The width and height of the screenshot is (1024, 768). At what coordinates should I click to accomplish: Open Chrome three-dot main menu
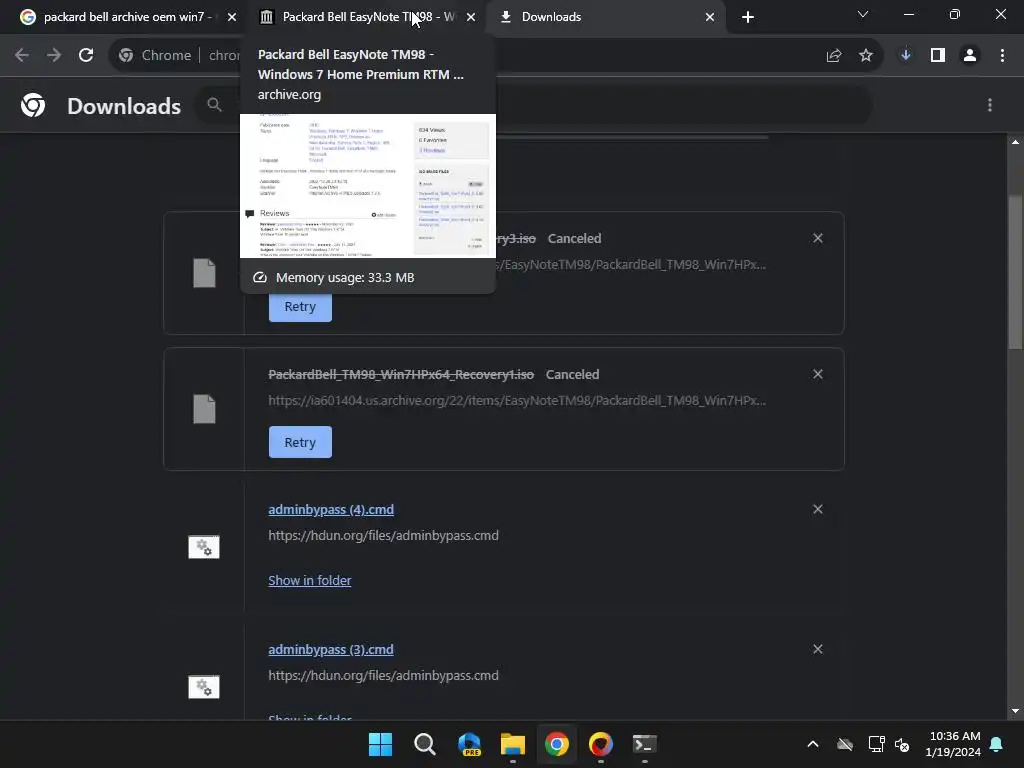[1002, 56]
